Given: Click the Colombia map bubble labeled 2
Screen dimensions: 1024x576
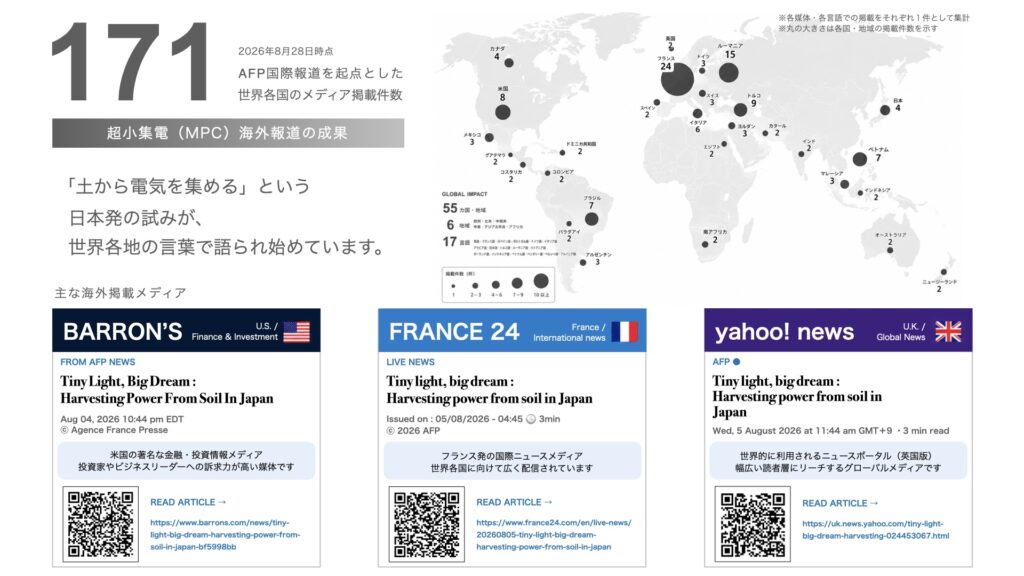Looking at the screenshot, I should pyautogui.click(x=547, y=173).
